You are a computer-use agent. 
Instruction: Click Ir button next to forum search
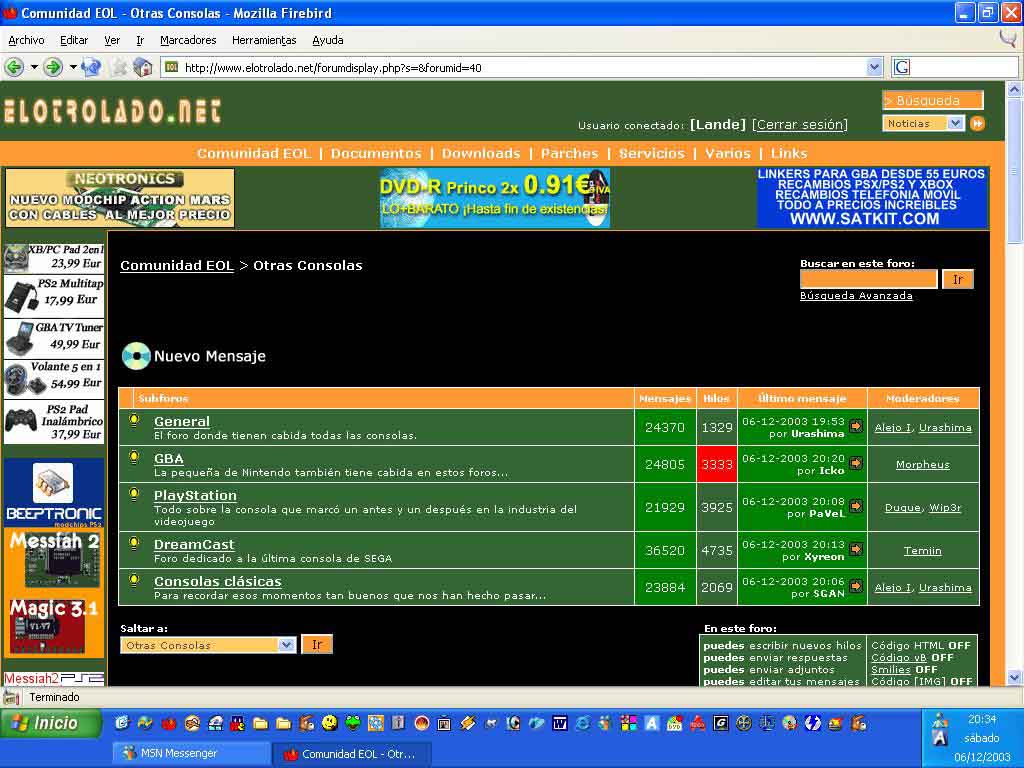[958, 280]
